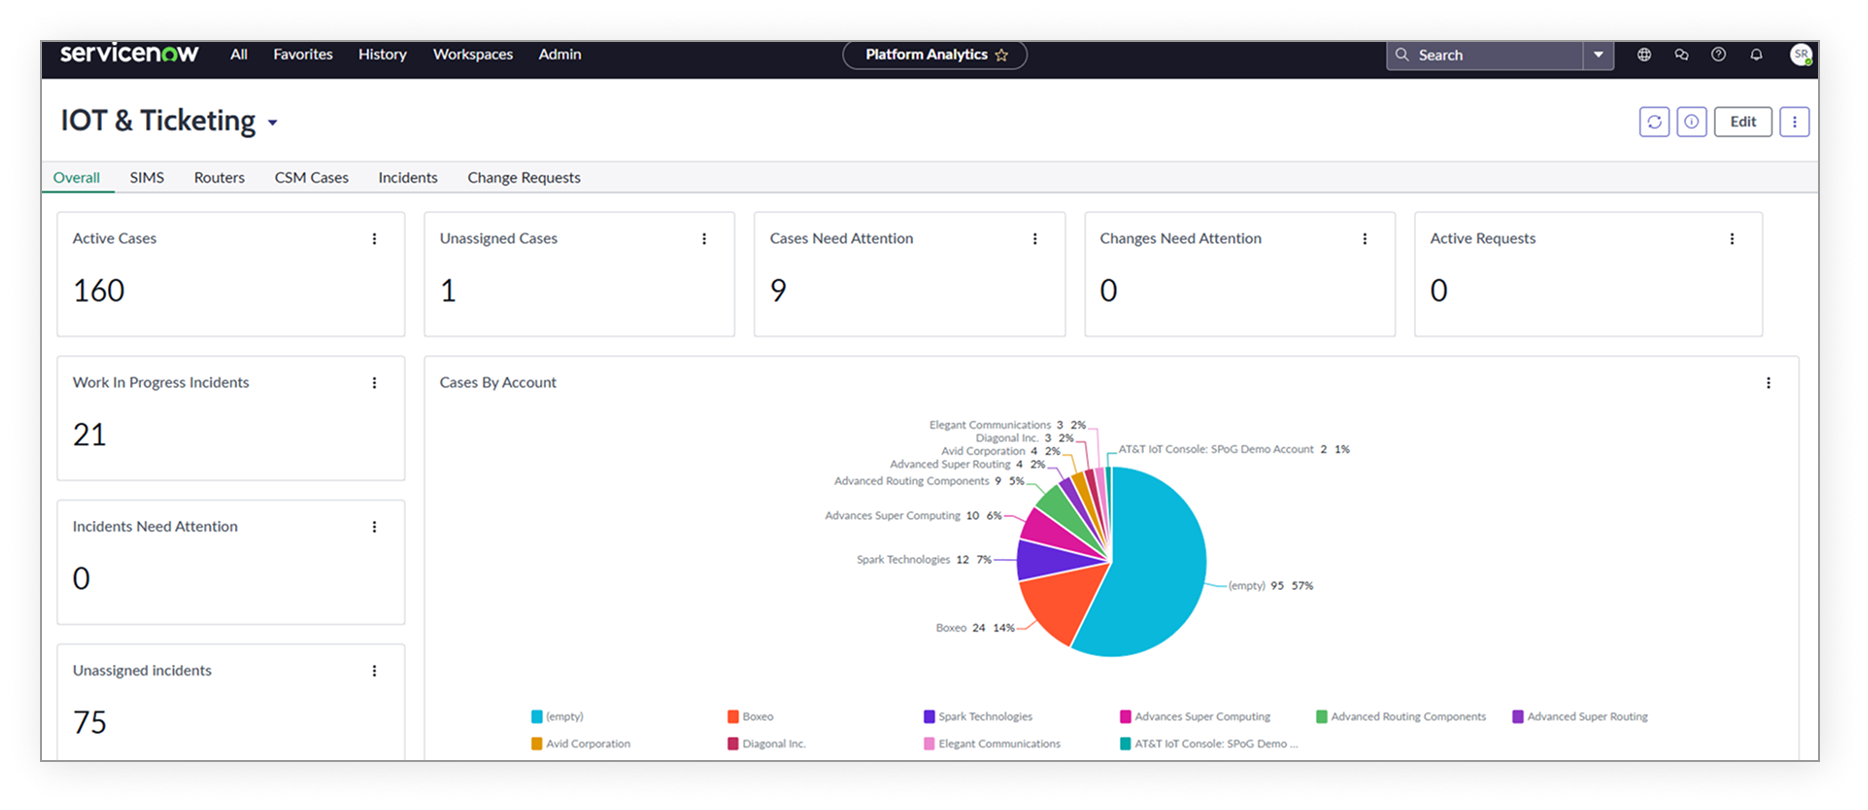Expand the IOT & Ticketing dashboard dropdown
The image size is (1868, 810).
pyautogui.click(x=272, y=123)
